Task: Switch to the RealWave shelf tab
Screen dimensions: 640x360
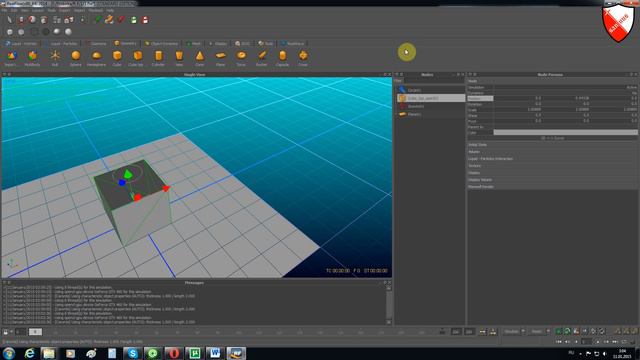Action: pyautogui.click(x=293, y=43)
